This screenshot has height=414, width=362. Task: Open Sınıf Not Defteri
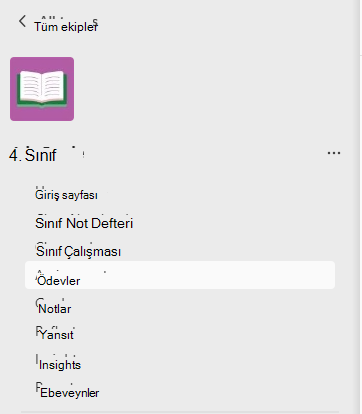pos(84,223)
